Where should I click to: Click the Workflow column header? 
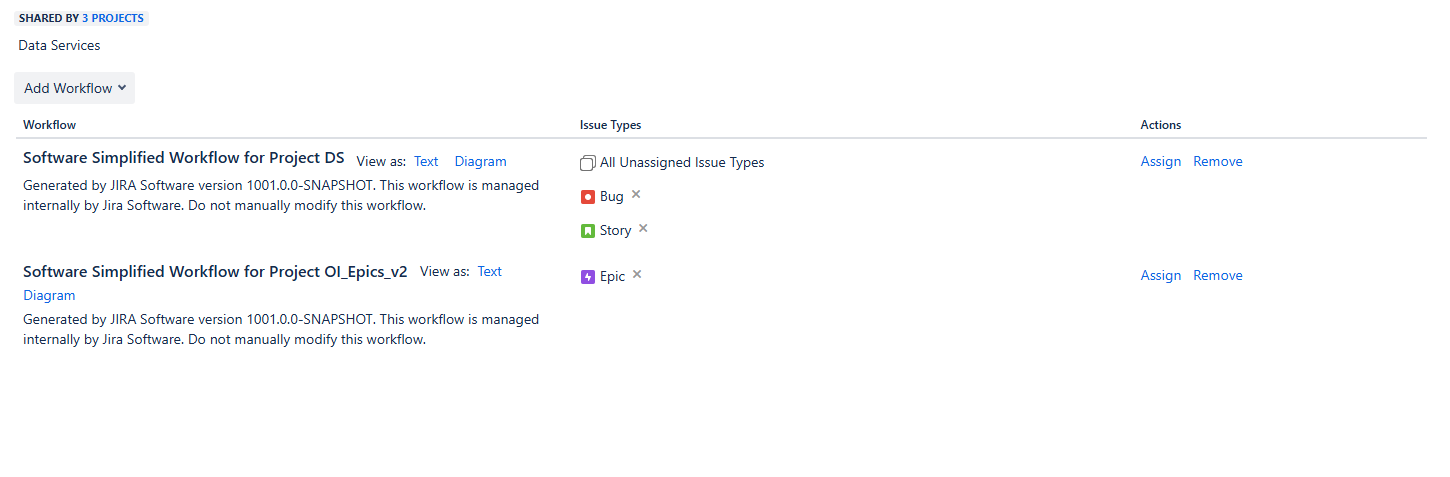[x=50, y=125]
